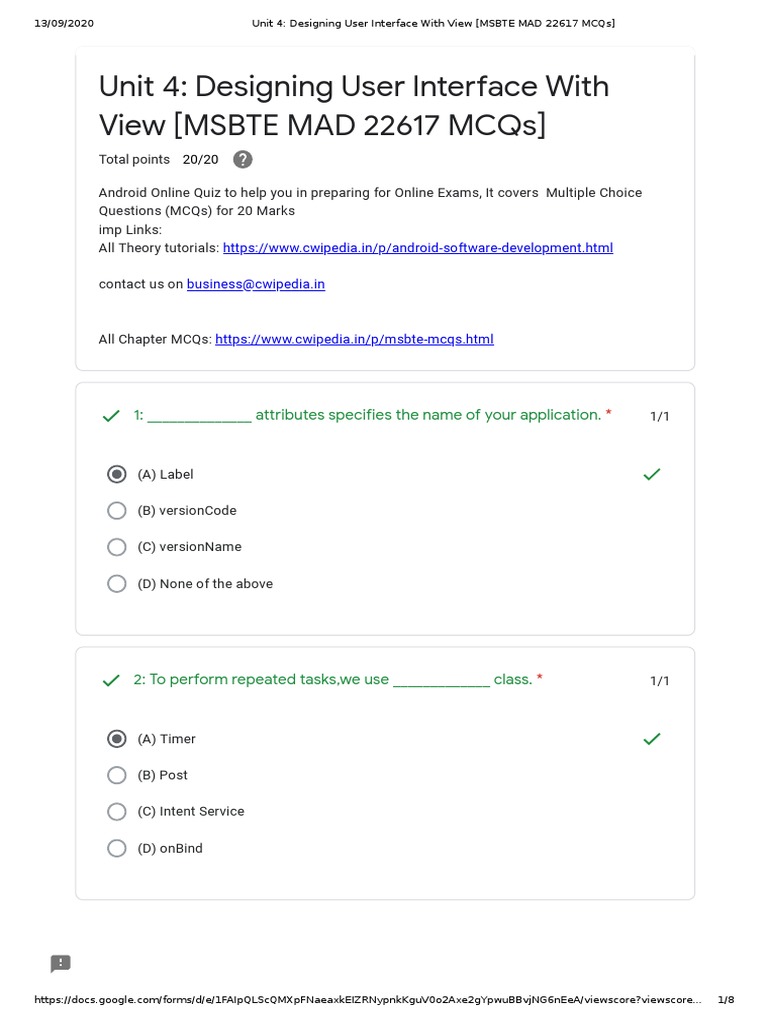Choose the (D) onBind radio button
The height and width of the screenshot is (1024, 768).
tap(117, 848)
